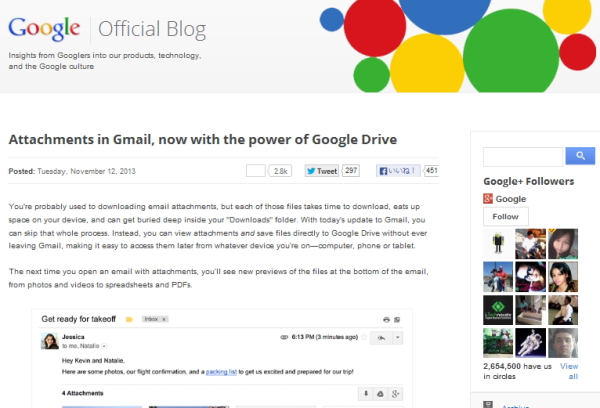600x408 pixels.
Task: Click the Android robot follower thumbnail
Action: pos(498,242)
